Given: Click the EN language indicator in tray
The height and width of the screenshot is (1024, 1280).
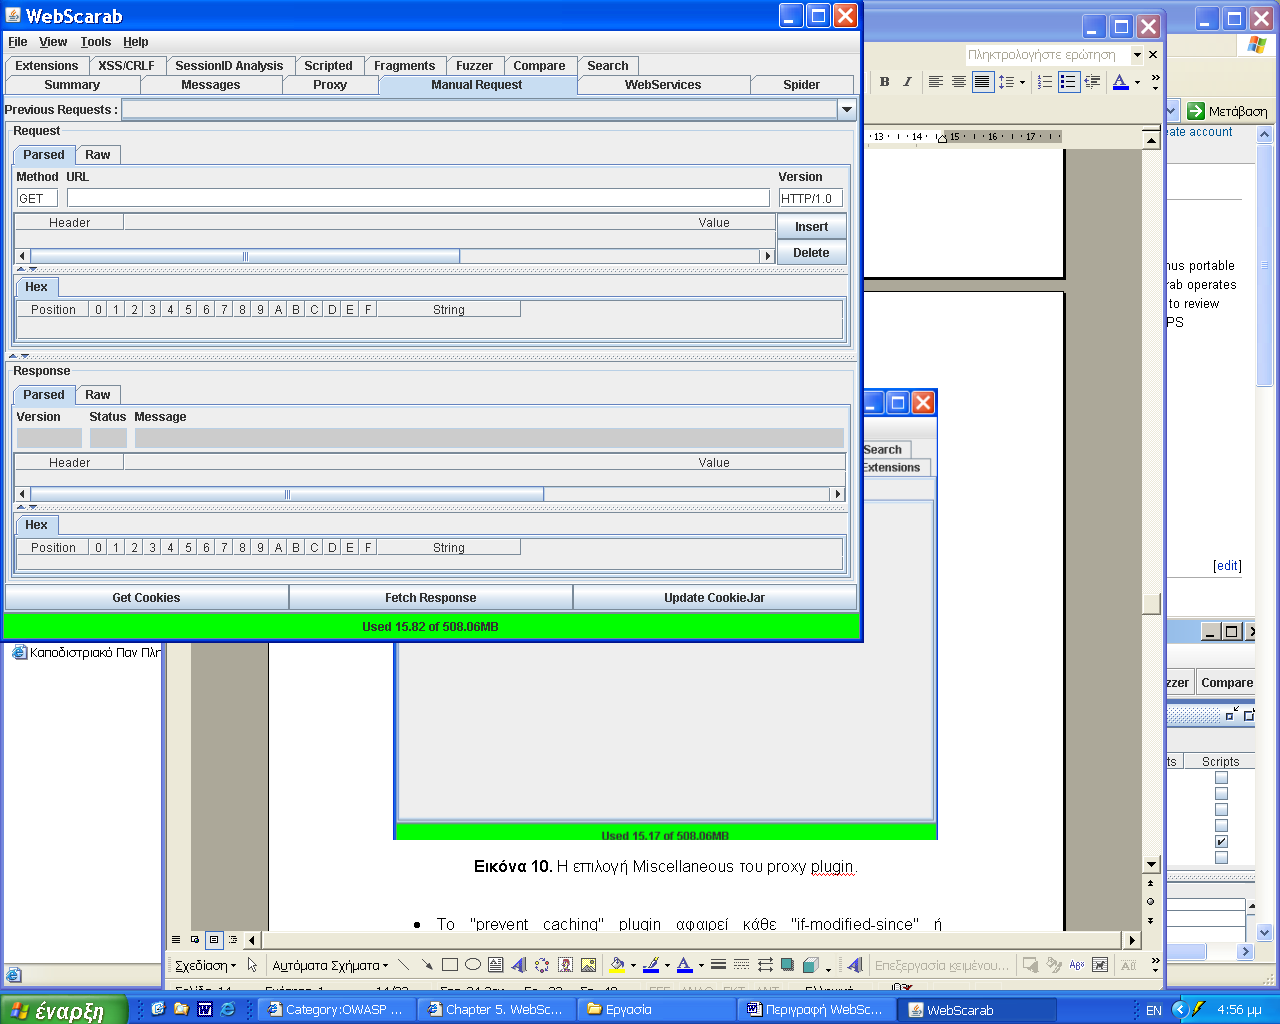Looking at the screenshot, I should pyautogui.click(x=1154, y=1010).
